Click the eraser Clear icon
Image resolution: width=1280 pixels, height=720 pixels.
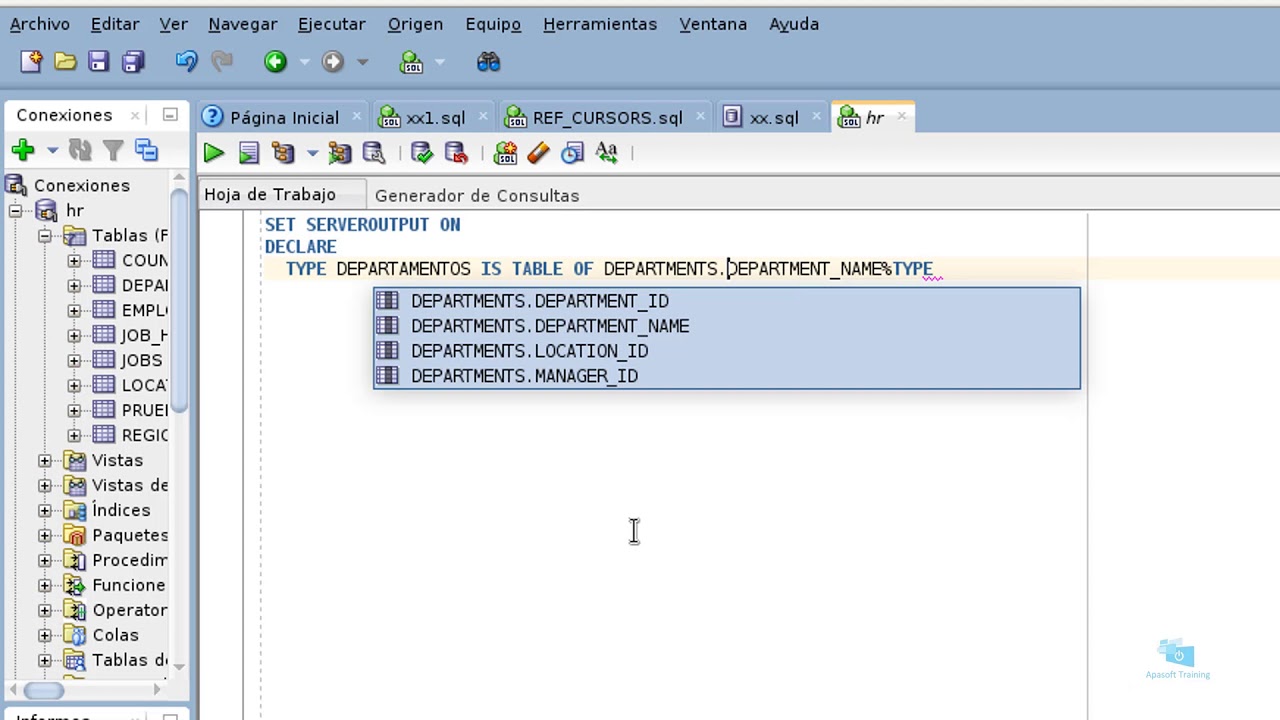pyautogui.click(x=538, y=153)
